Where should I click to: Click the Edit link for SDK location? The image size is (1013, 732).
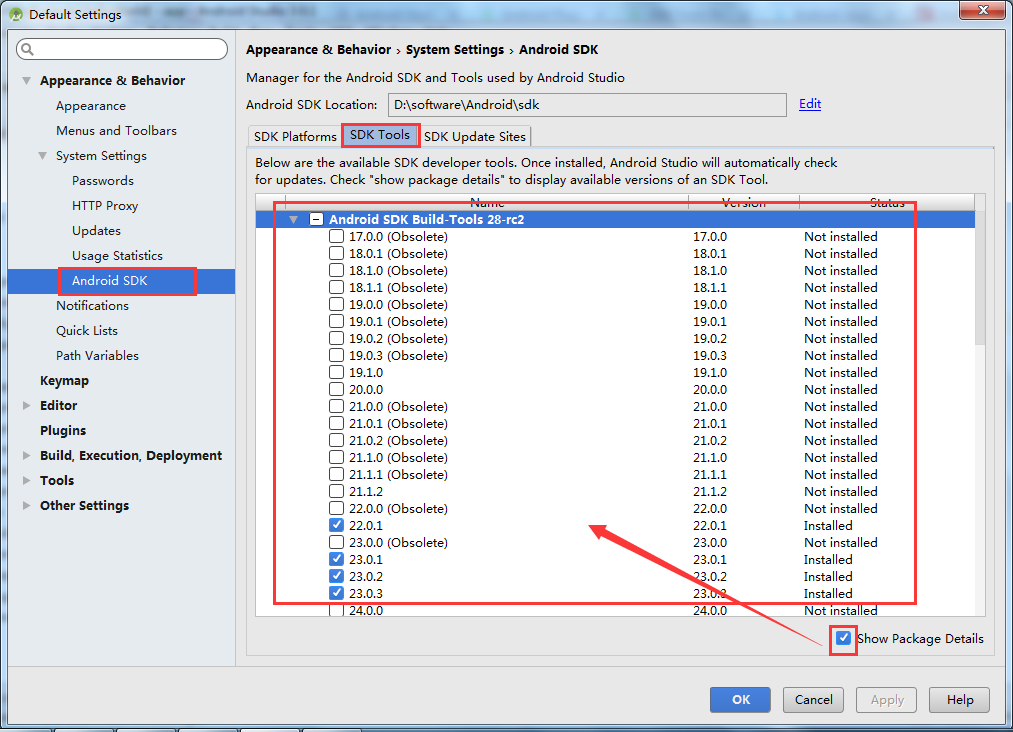(809, 104)
